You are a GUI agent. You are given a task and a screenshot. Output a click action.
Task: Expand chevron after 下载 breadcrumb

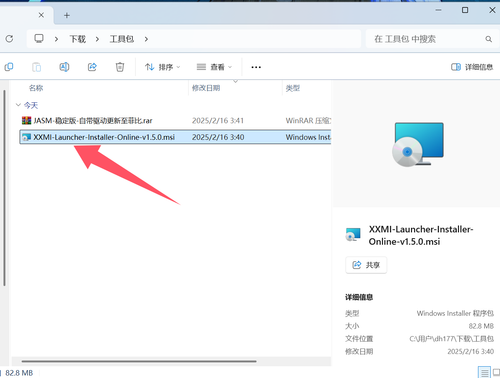click(97, 39)
